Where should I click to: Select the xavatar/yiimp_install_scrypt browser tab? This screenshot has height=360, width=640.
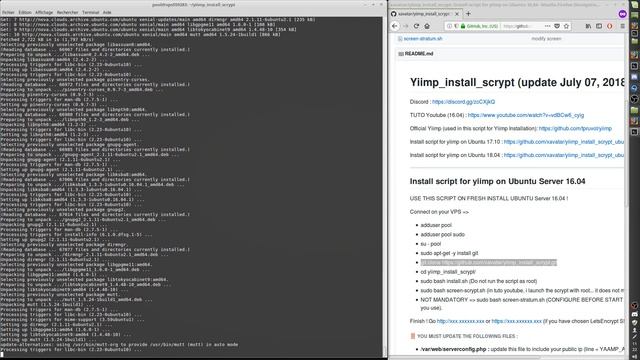coord(424,13)
